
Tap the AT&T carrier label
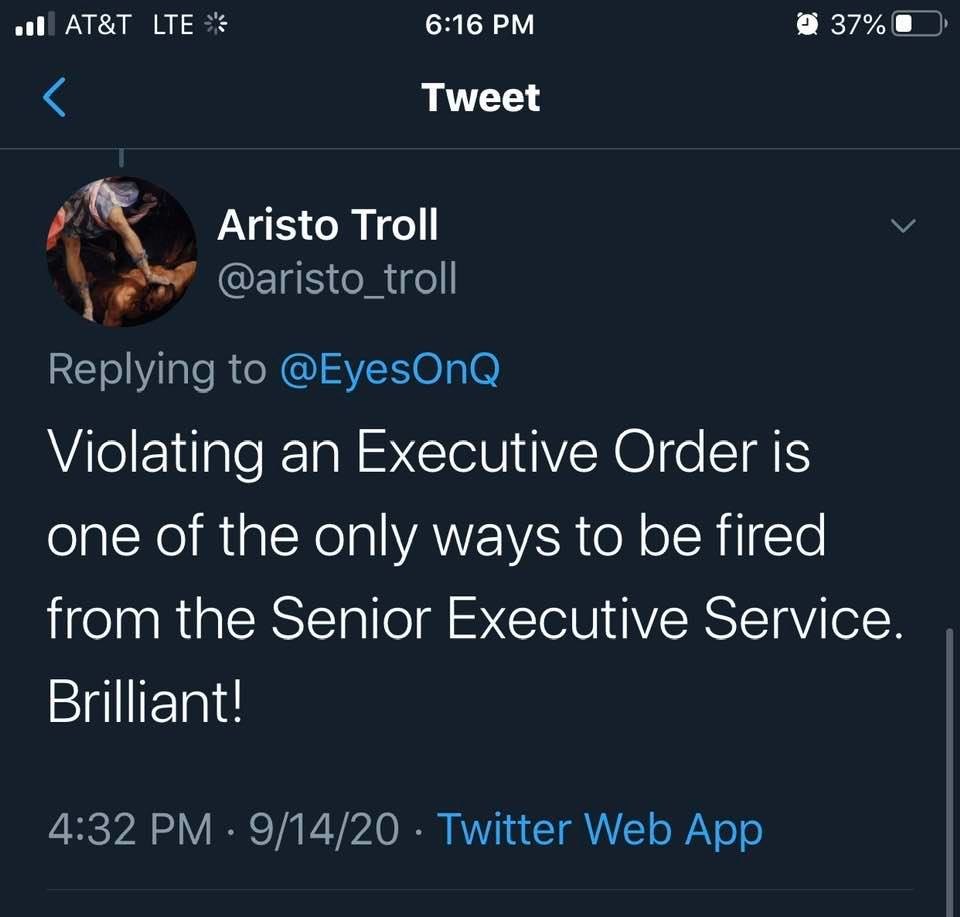click(x=98, y=24)
